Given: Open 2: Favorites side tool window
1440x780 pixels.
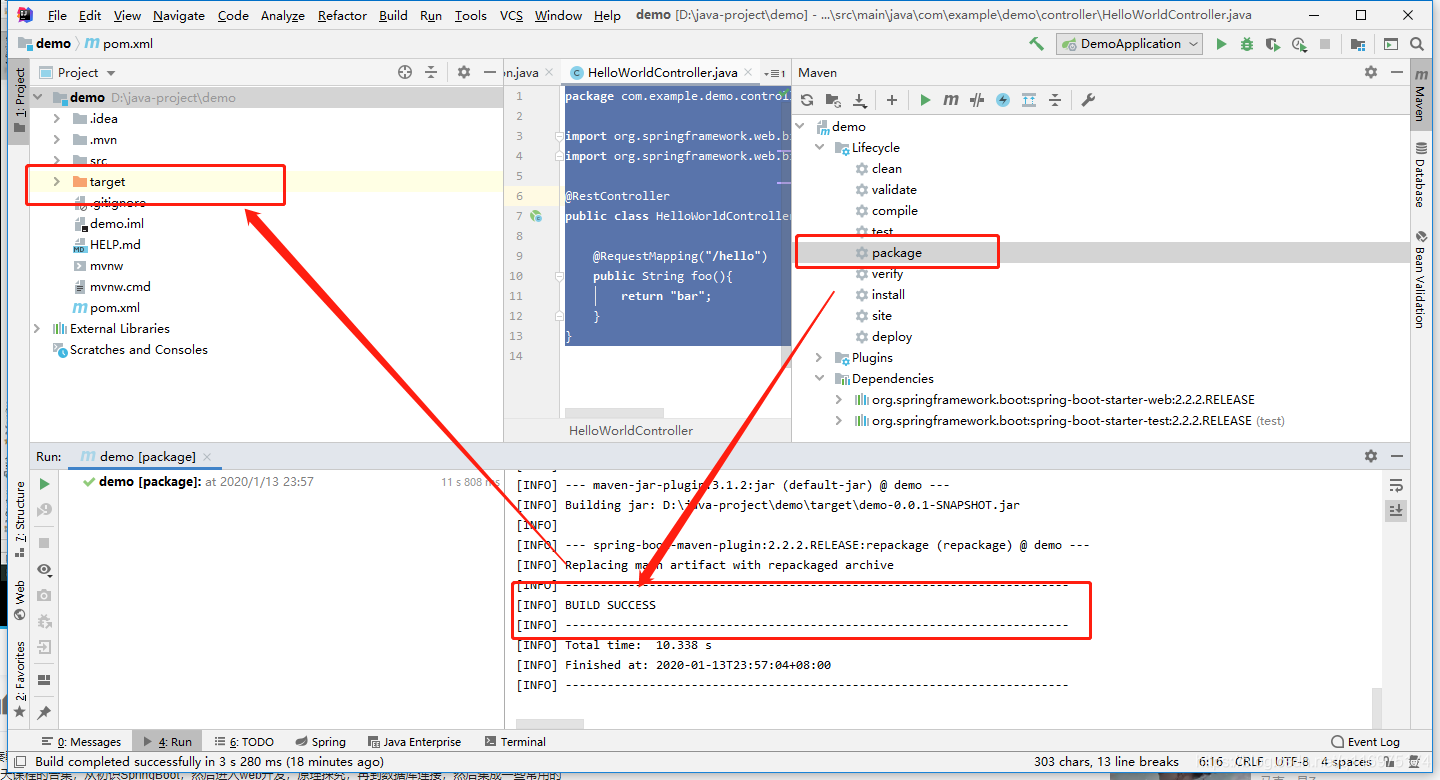Looking at the screenshot, I should tap(19, 680).
